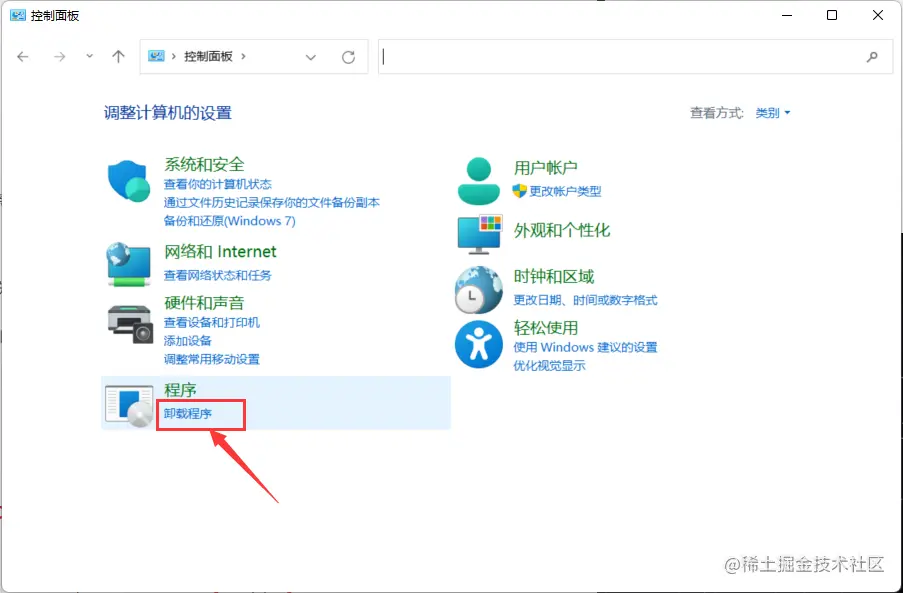
Task: Open 通过文件历史记录保存你的文件备份副本 link
Action: (x=272, y=203)
